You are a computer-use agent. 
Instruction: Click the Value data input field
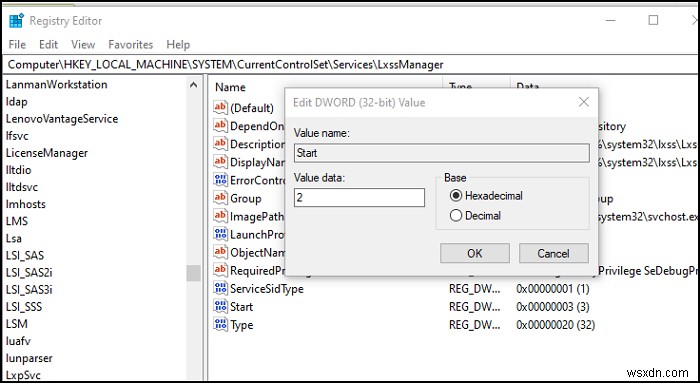click(x=359, y=197)
